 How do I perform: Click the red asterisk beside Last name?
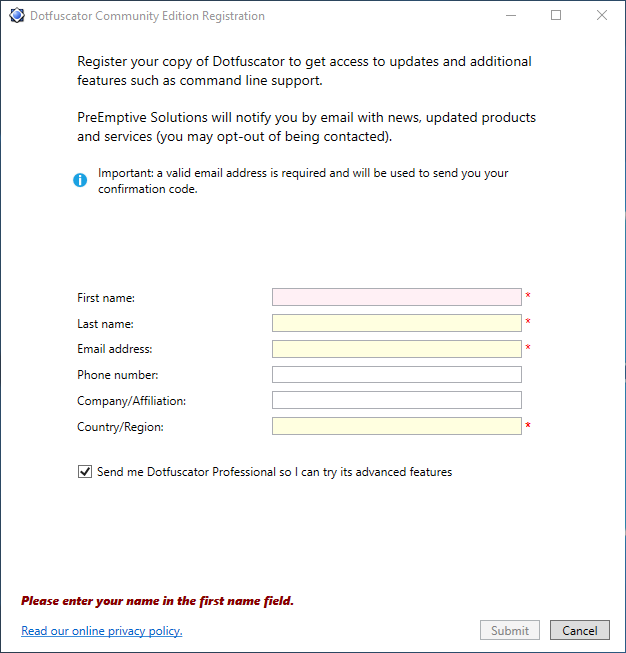click(528, 321)
